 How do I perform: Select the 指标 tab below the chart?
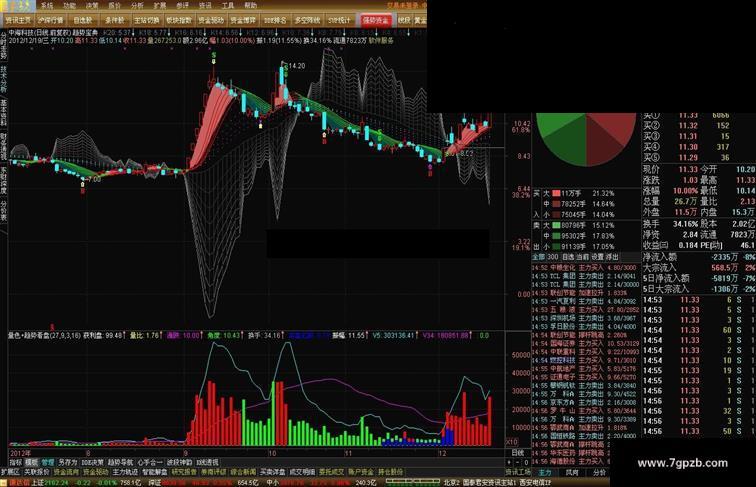(x=15, y=462)
